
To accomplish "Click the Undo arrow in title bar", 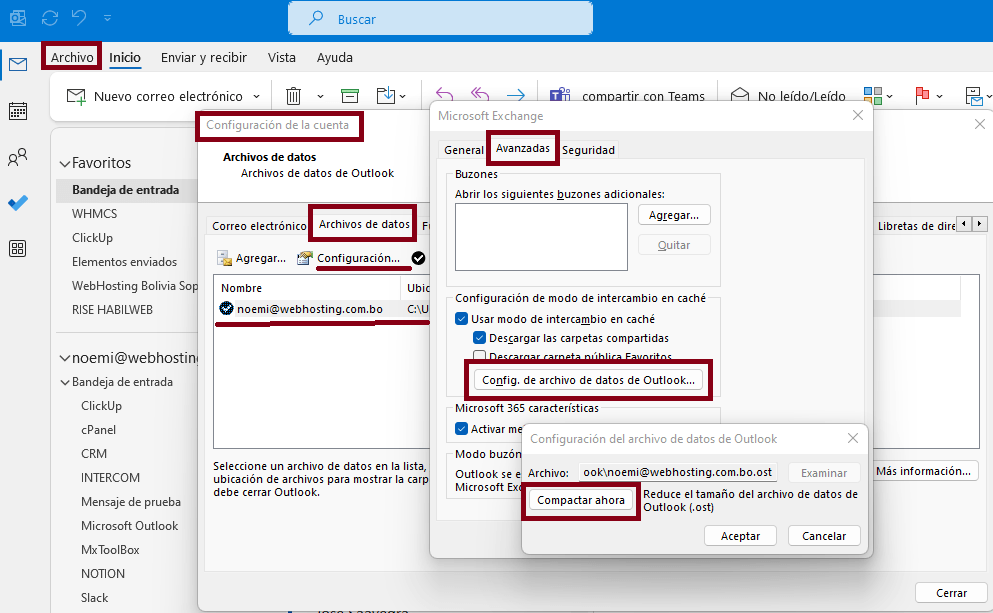I will tap(79, 18).
